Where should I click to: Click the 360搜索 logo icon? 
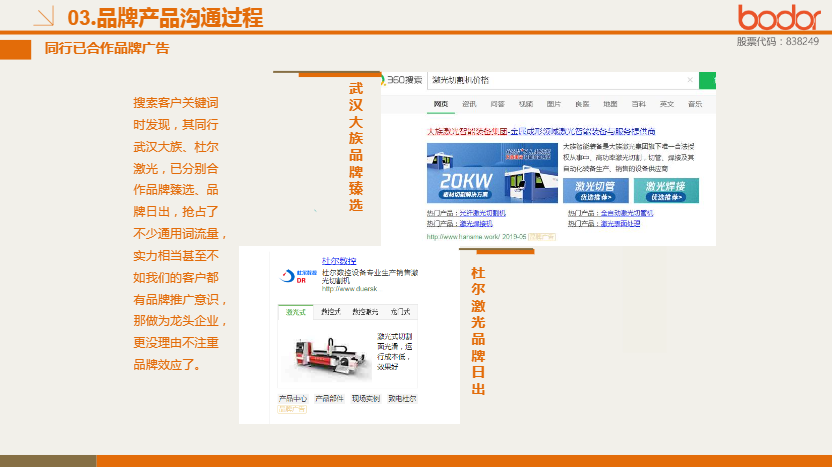(x=402, y=80)
